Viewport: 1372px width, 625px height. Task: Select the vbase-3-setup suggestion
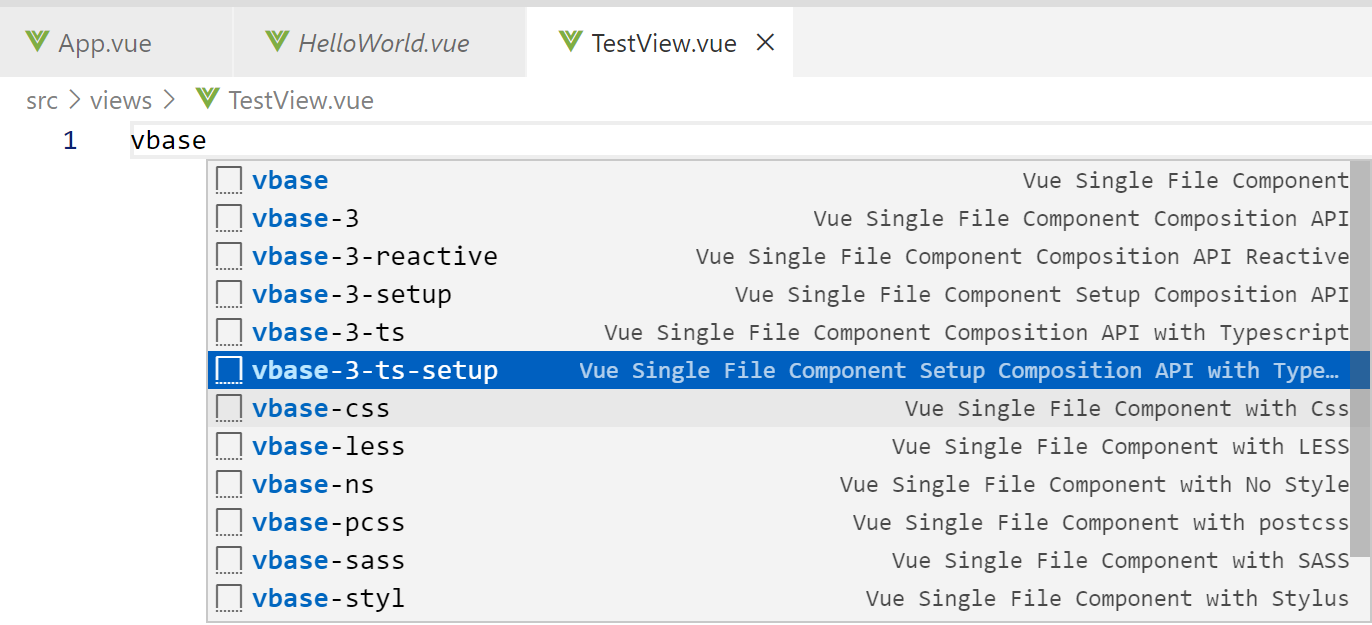pyautogui.click(x=351, y=295)
